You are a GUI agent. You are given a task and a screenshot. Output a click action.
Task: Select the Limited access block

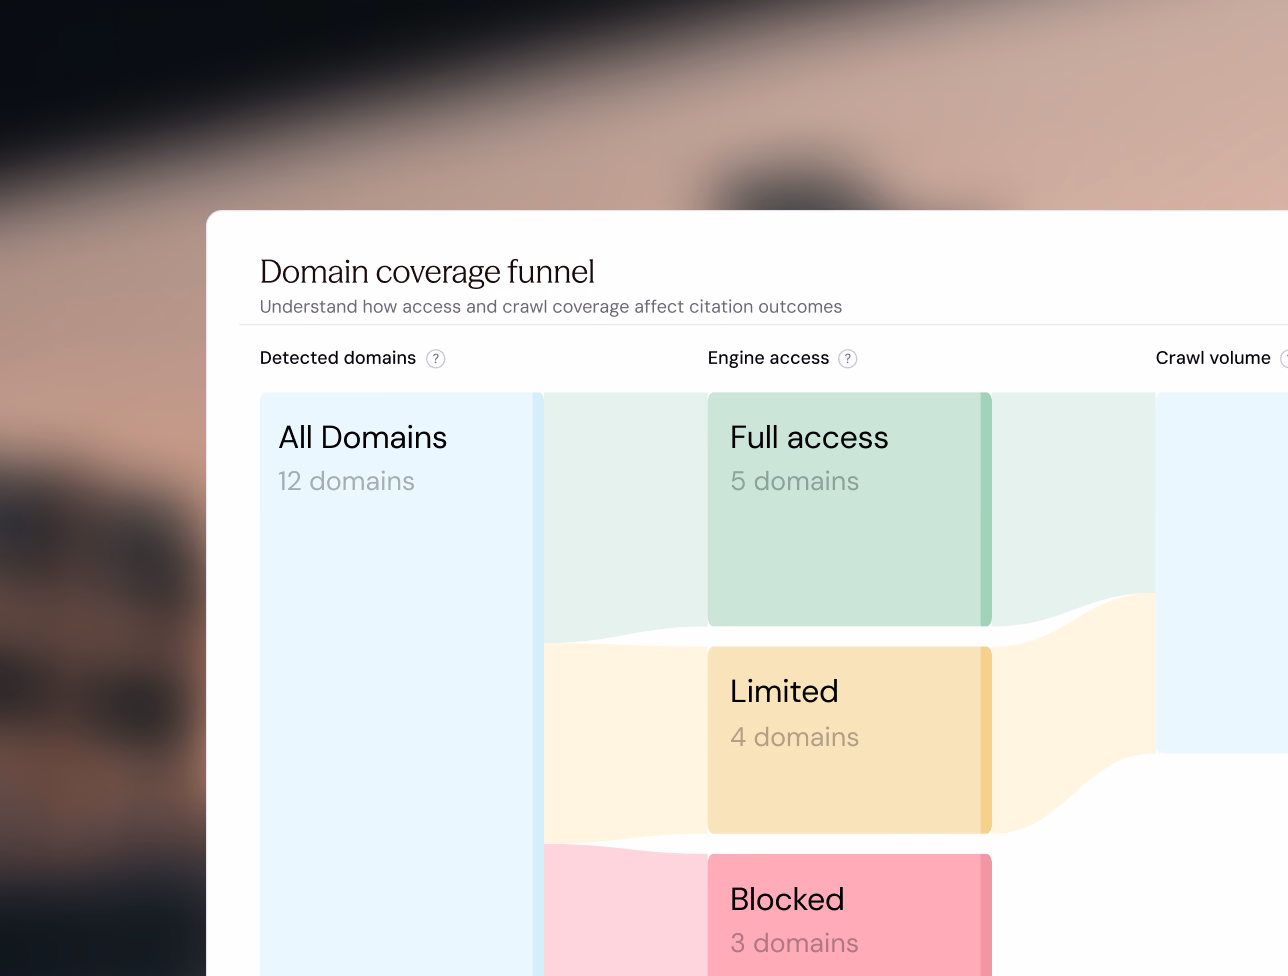pyautogui.click(x=849, y=740)
